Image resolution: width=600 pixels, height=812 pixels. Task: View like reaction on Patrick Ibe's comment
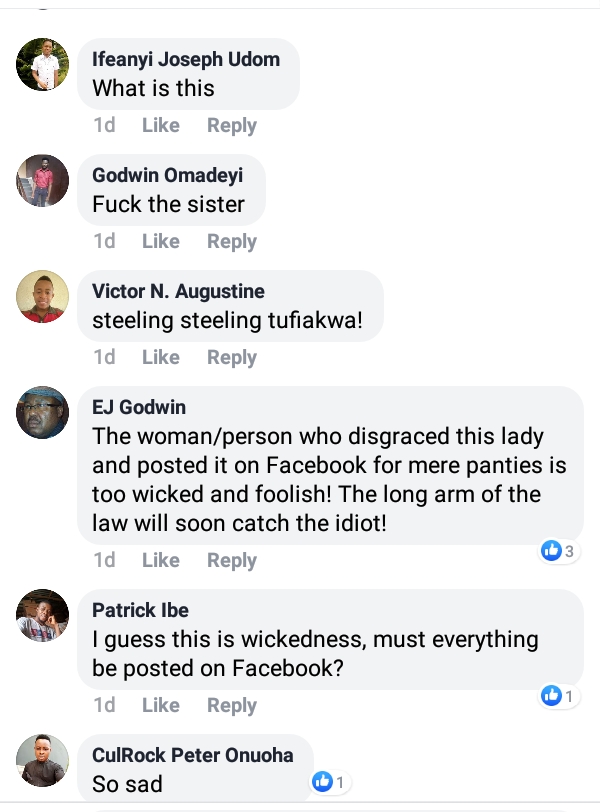558,694
